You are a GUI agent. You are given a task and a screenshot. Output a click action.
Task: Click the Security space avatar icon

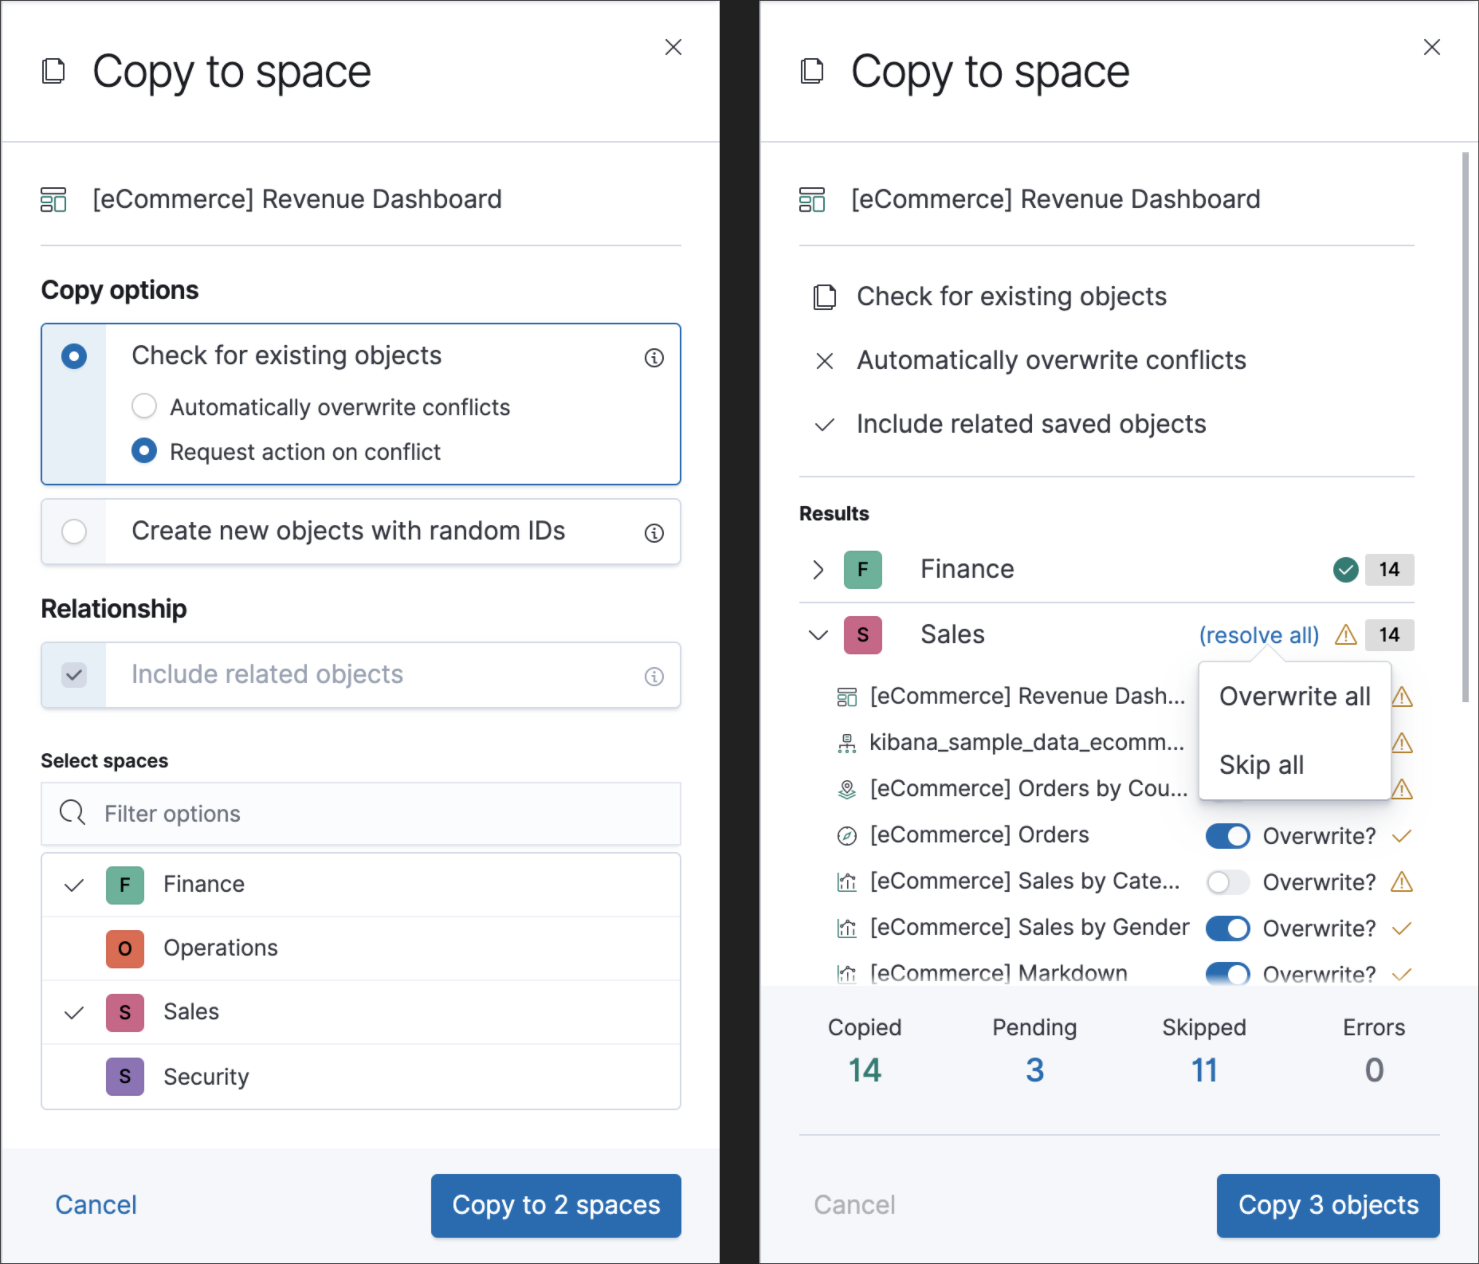pyautogui.click(x=124, y=1077)
